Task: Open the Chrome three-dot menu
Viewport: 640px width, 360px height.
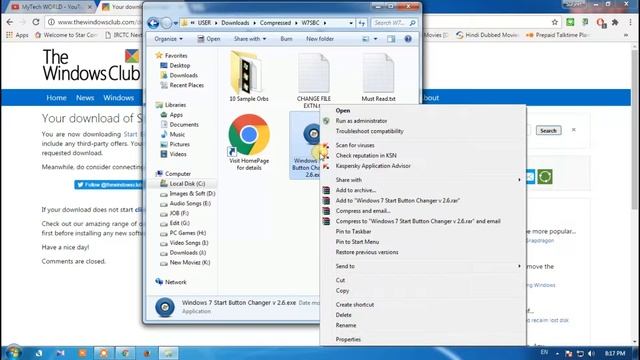Action: pos(631,22)
